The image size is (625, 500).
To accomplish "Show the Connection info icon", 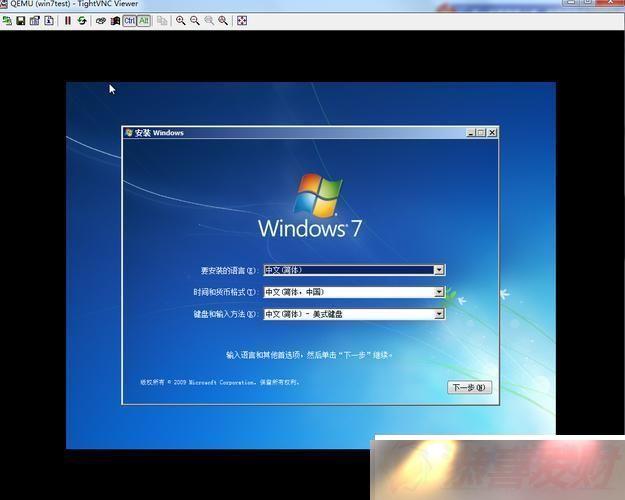I will tap(49, 21).
